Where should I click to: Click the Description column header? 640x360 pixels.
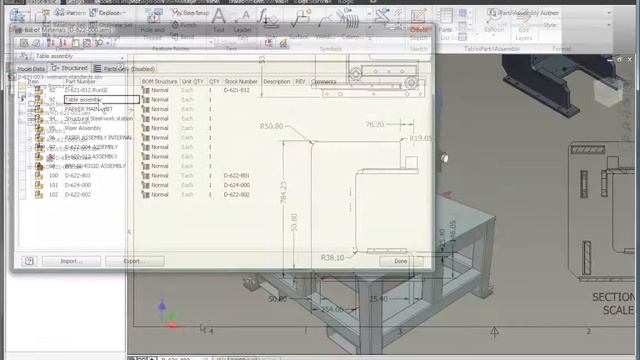[277, 82]
